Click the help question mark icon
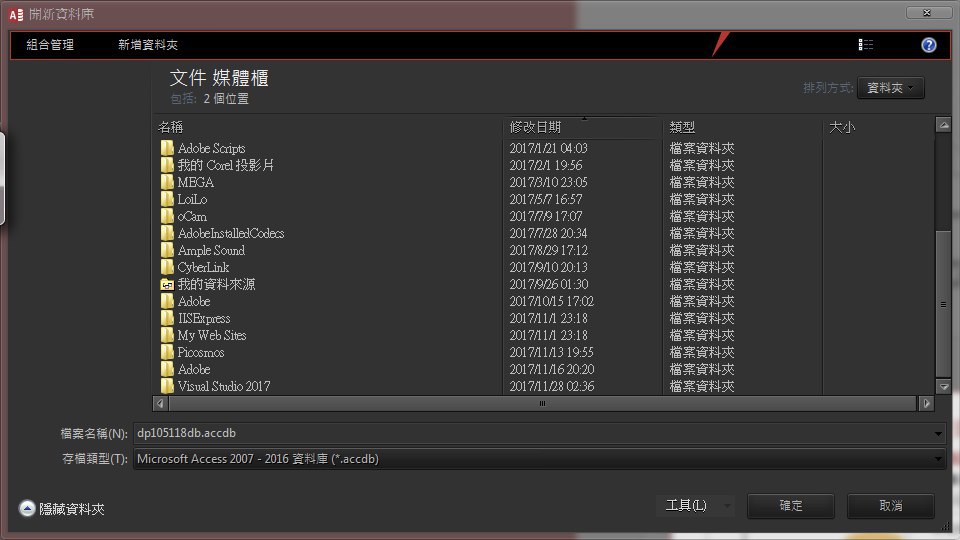The width and height of the screenshot is (960, 540). 928,45
